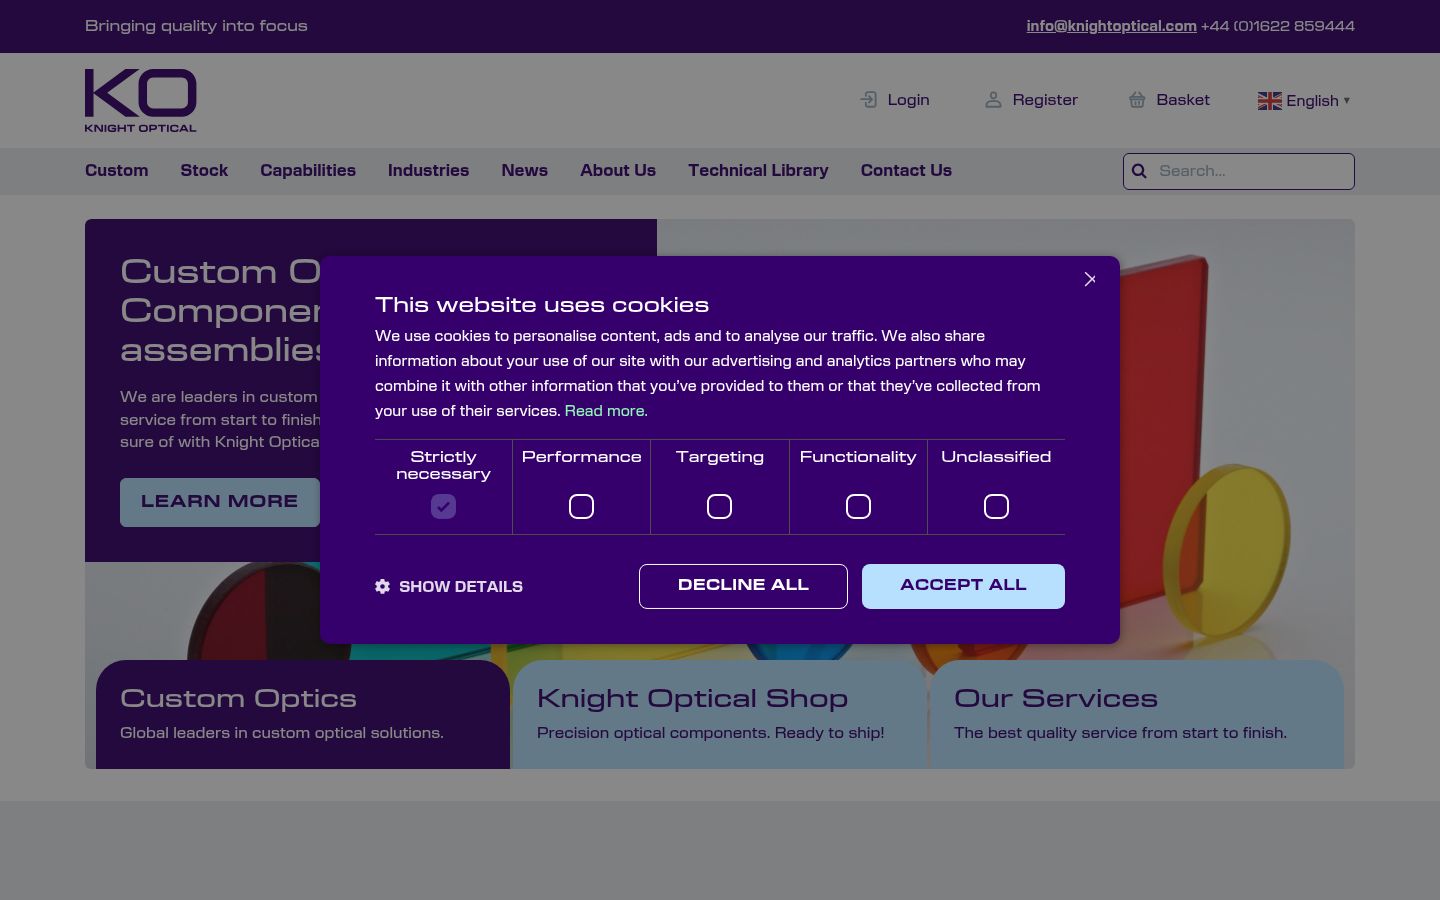
Task: Open the cookie Read more link
Action: 606,411
